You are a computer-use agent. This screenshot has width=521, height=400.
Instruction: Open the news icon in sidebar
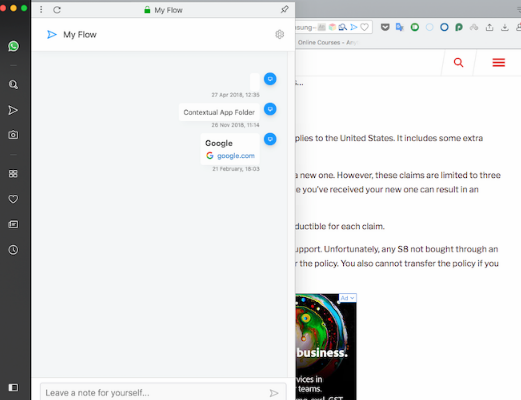pyautogui.click(x=13, y=224)
